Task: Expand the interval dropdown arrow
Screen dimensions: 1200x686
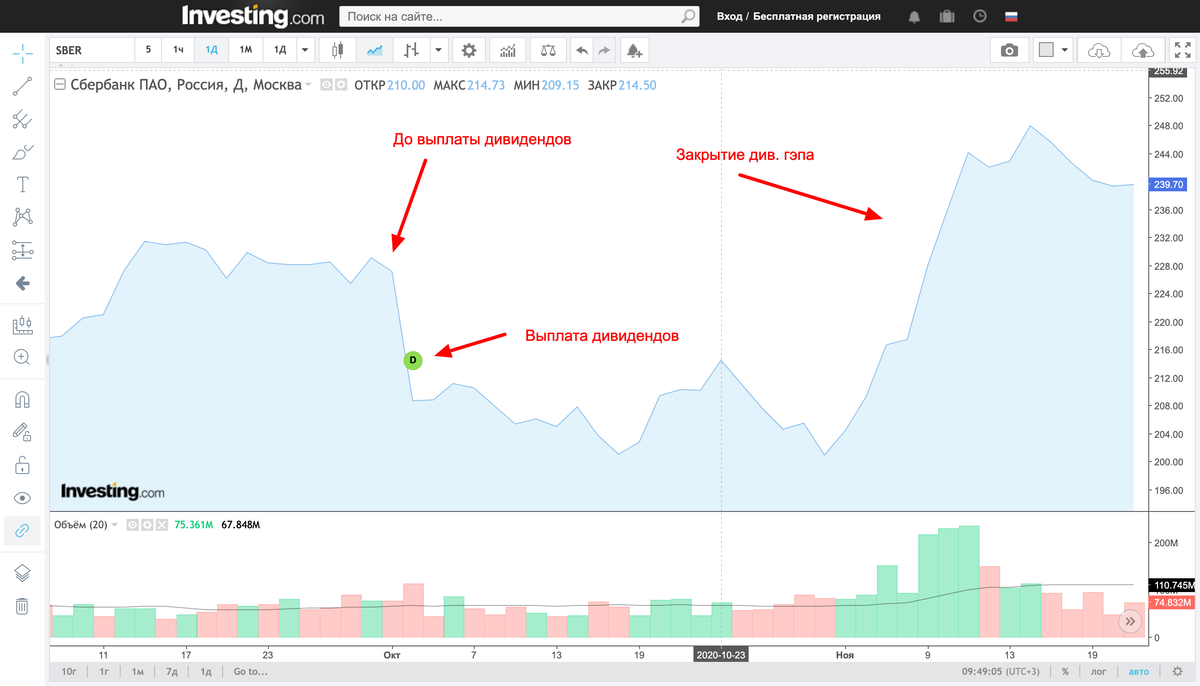Action: point(305,50)
